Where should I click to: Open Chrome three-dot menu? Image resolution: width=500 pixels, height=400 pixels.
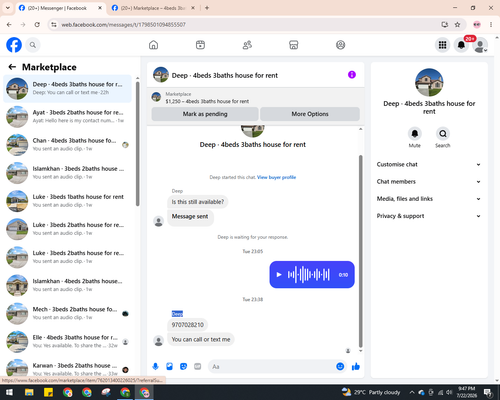[491, 25]
